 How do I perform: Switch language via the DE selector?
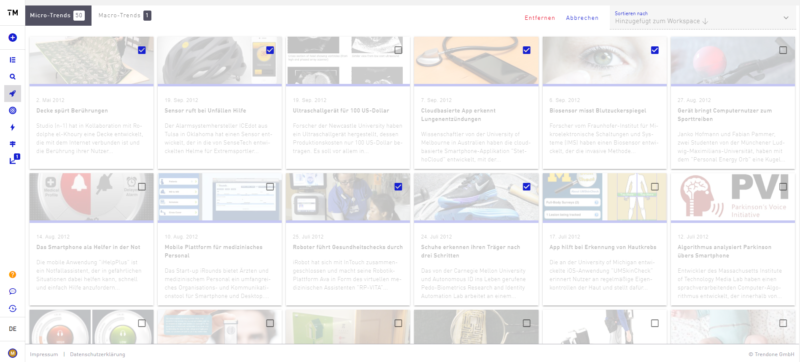click(13, 329)
